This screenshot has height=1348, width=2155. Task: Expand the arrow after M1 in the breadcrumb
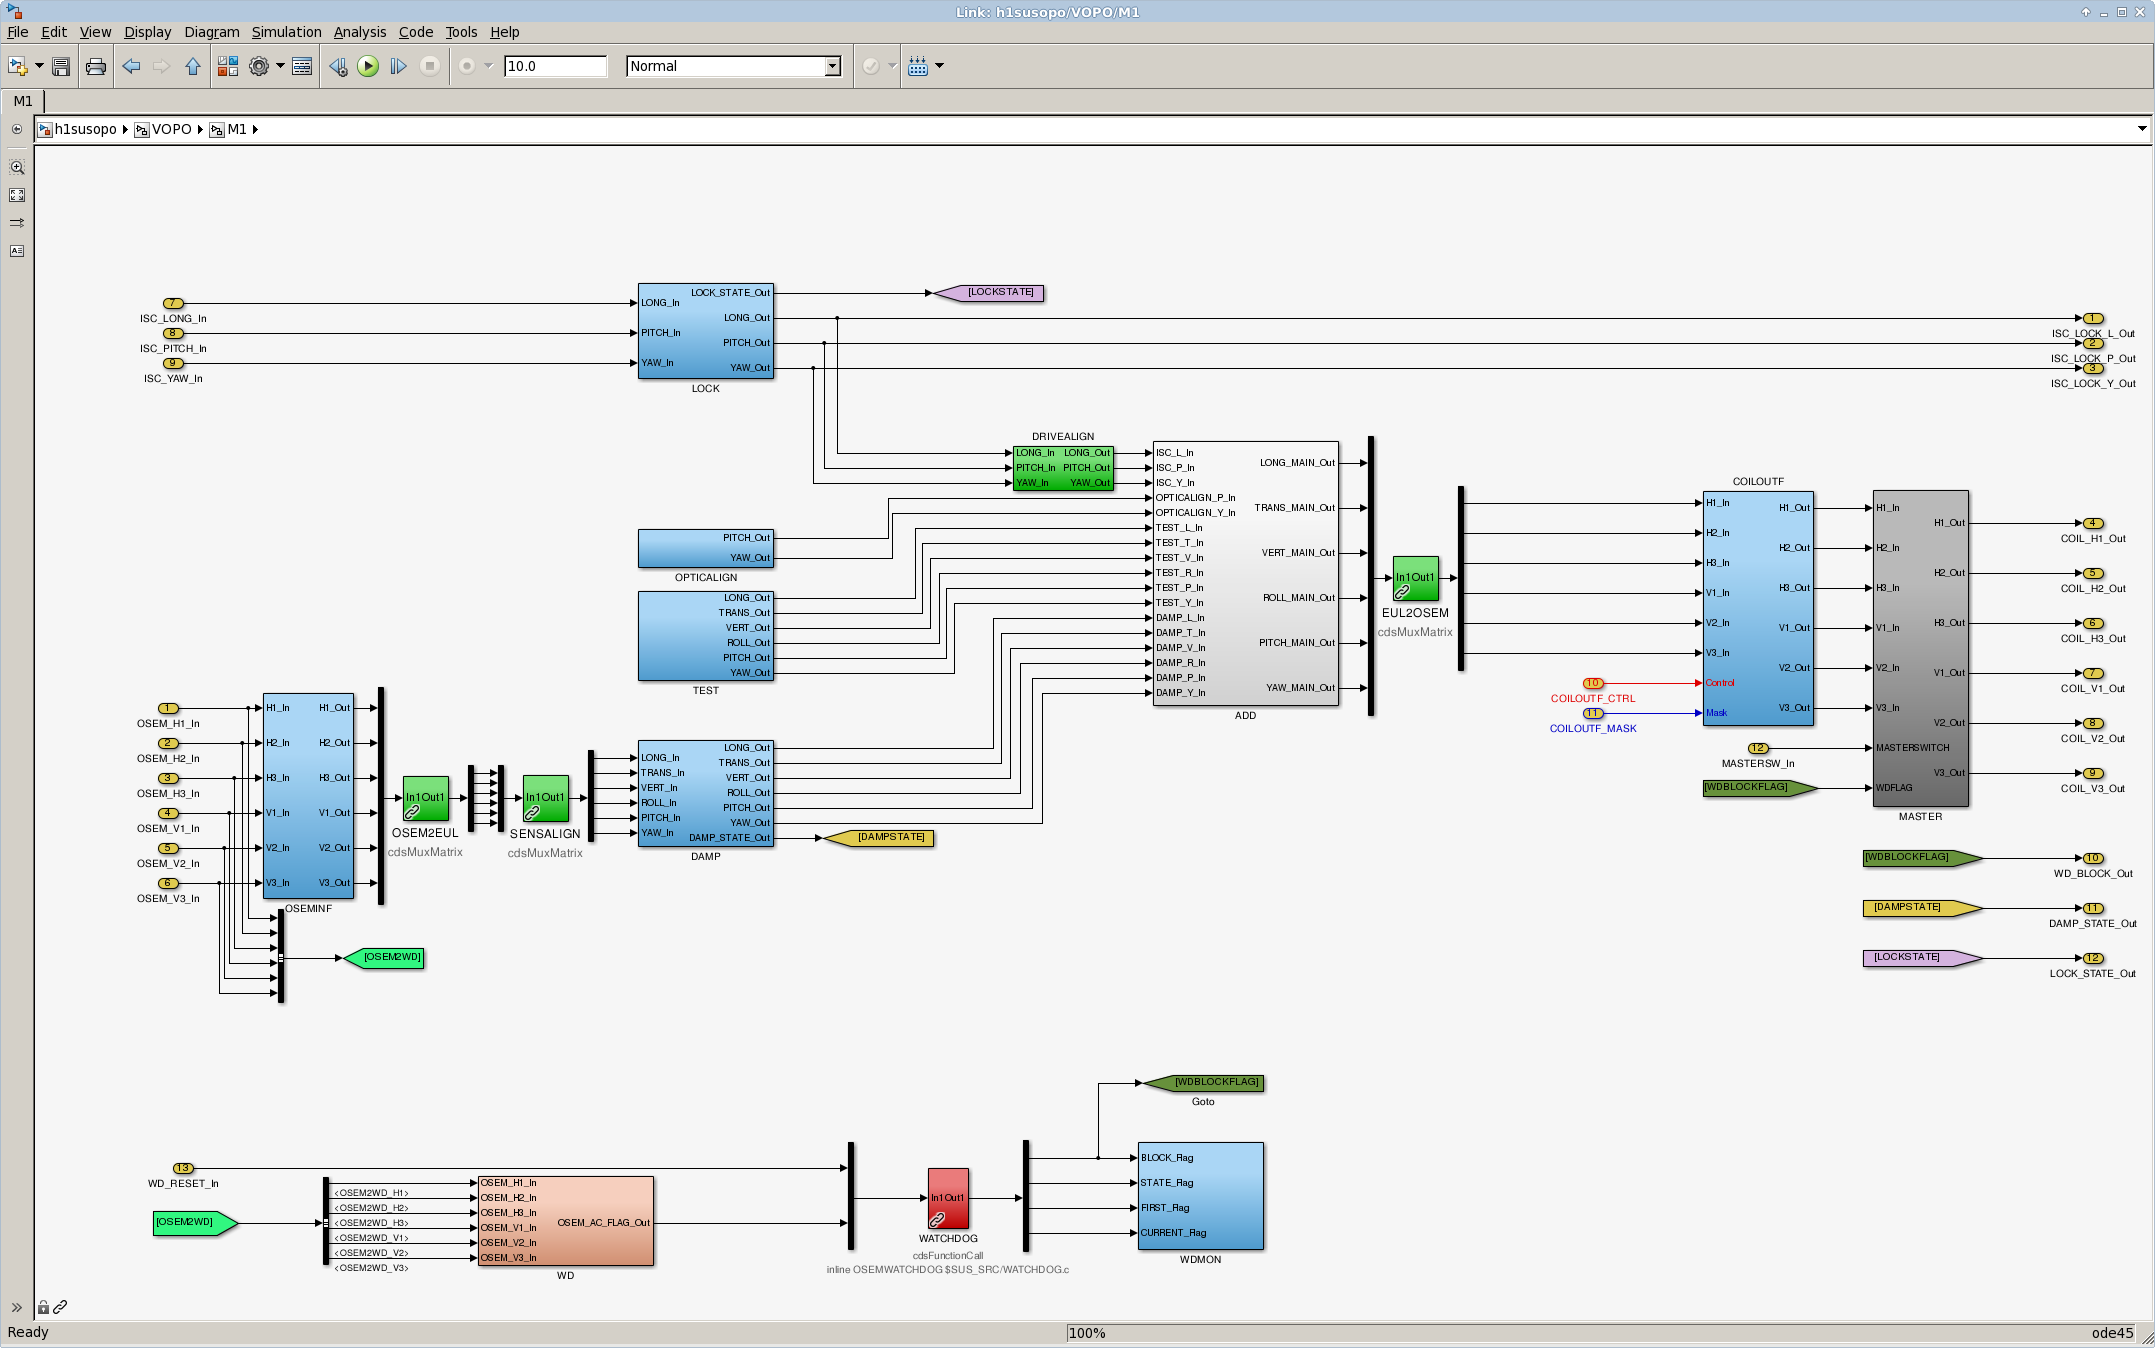pyautogui.click(x=256, y=129)
